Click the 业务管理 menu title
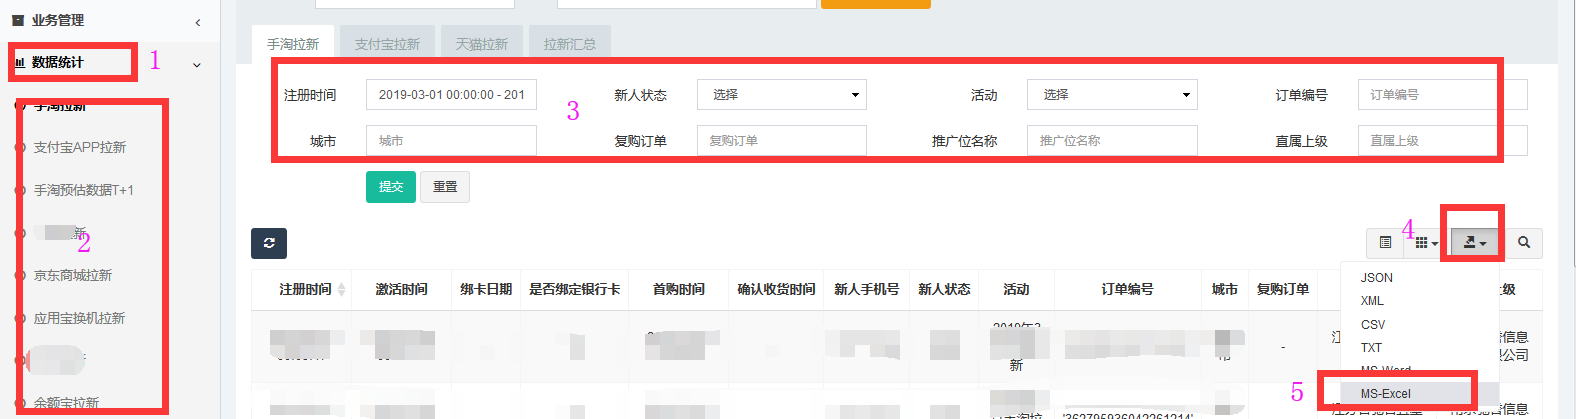1576x419 pixels. tap(58, 20)
